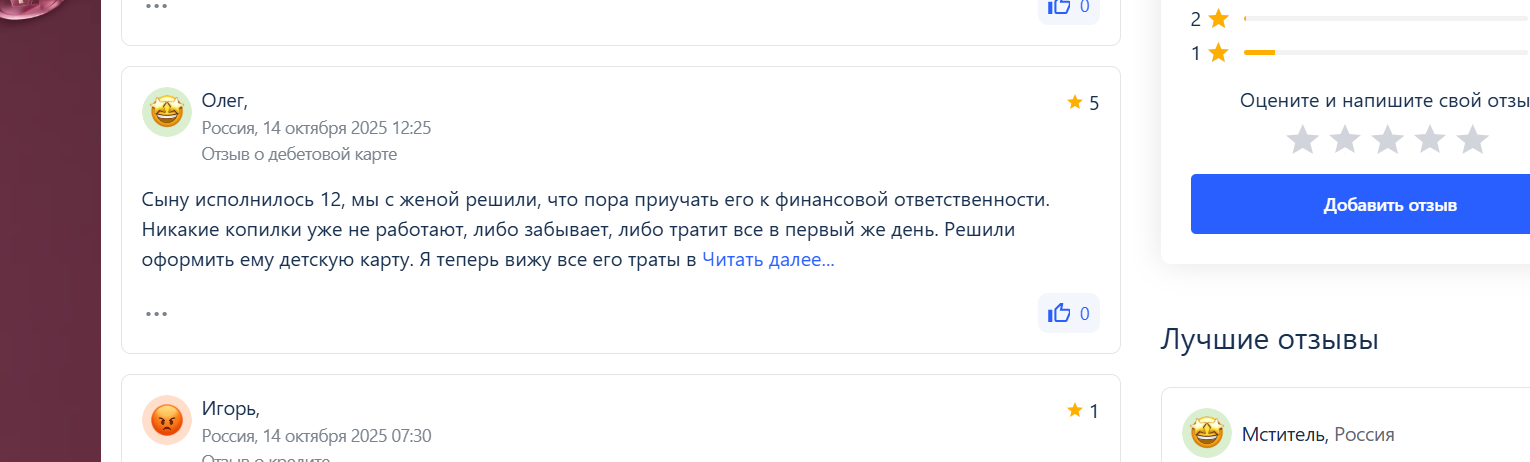
Task: Click the Мститель emoji avatar
Action: [1206, 433]
